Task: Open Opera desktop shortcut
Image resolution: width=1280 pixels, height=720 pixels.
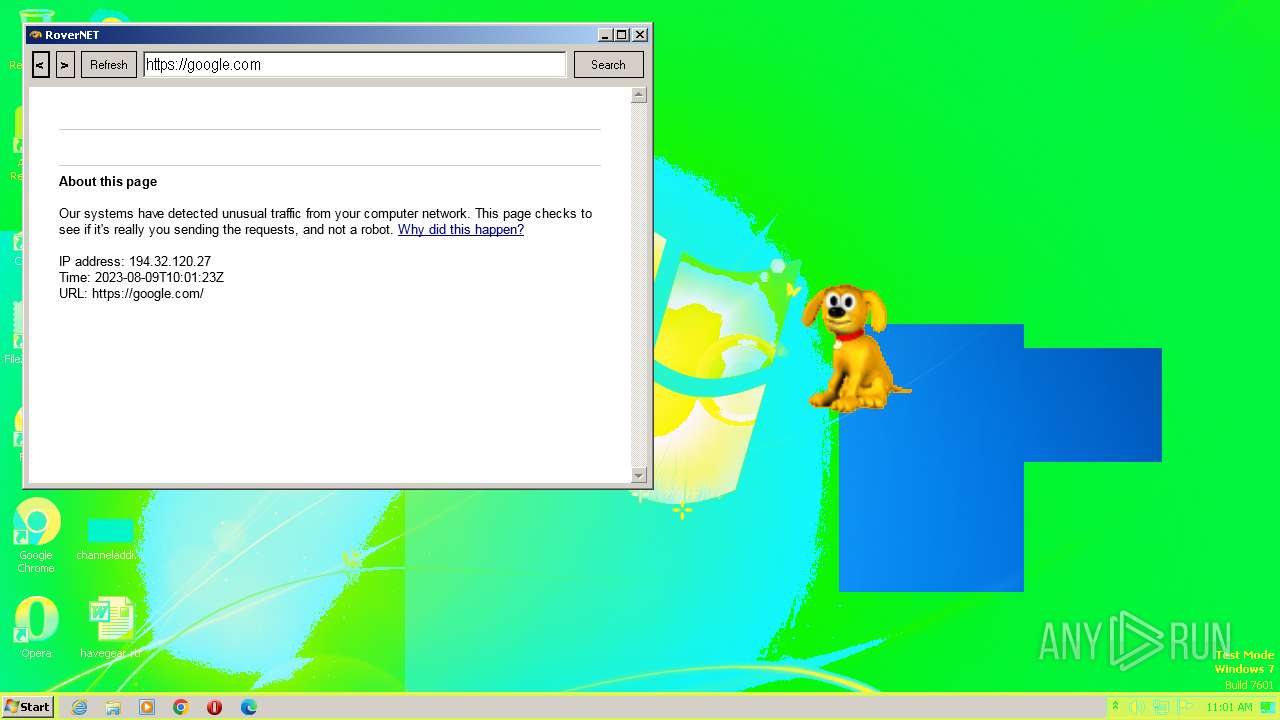Action: tap(36, 628)
